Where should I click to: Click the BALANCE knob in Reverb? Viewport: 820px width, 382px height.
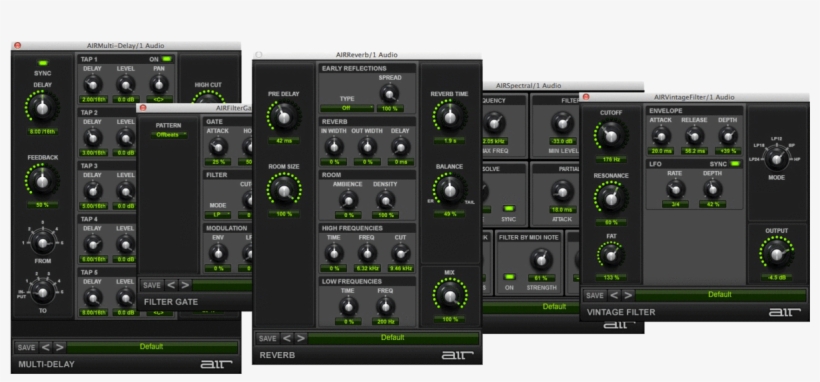point(449,190)
